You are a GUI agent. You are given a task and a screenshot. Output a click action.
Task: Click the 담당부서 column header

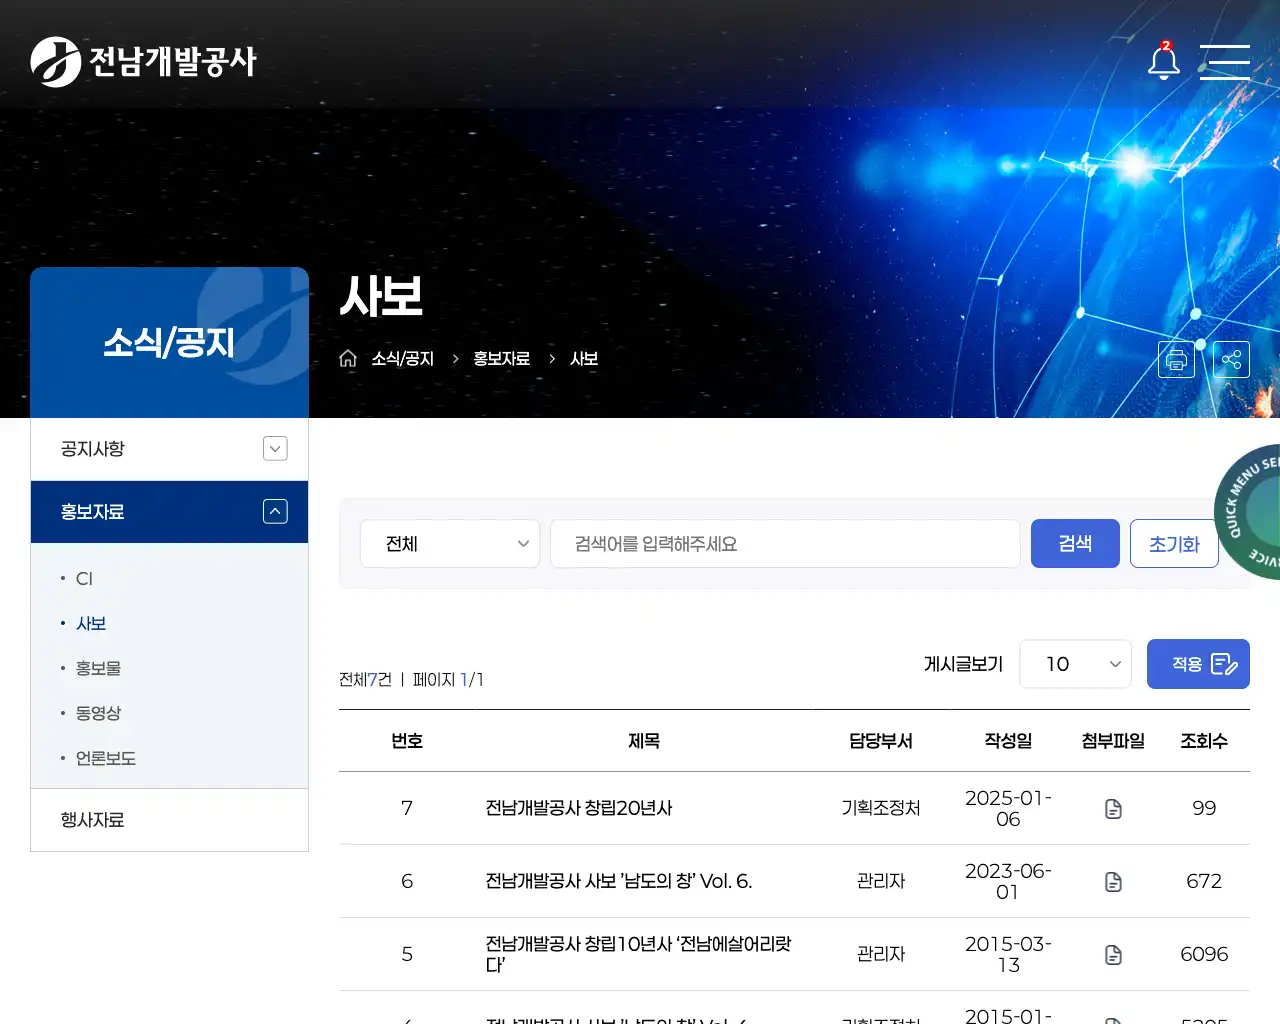[881, 741]
